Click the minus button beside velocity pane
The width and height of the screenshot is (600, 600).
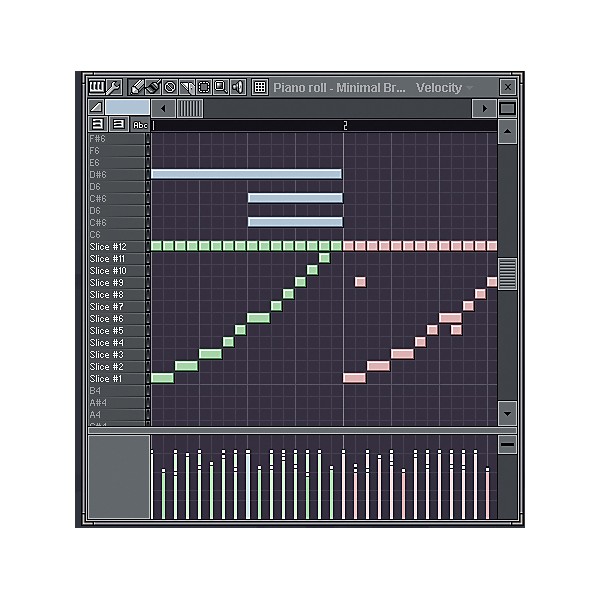[x=507, y=444]
